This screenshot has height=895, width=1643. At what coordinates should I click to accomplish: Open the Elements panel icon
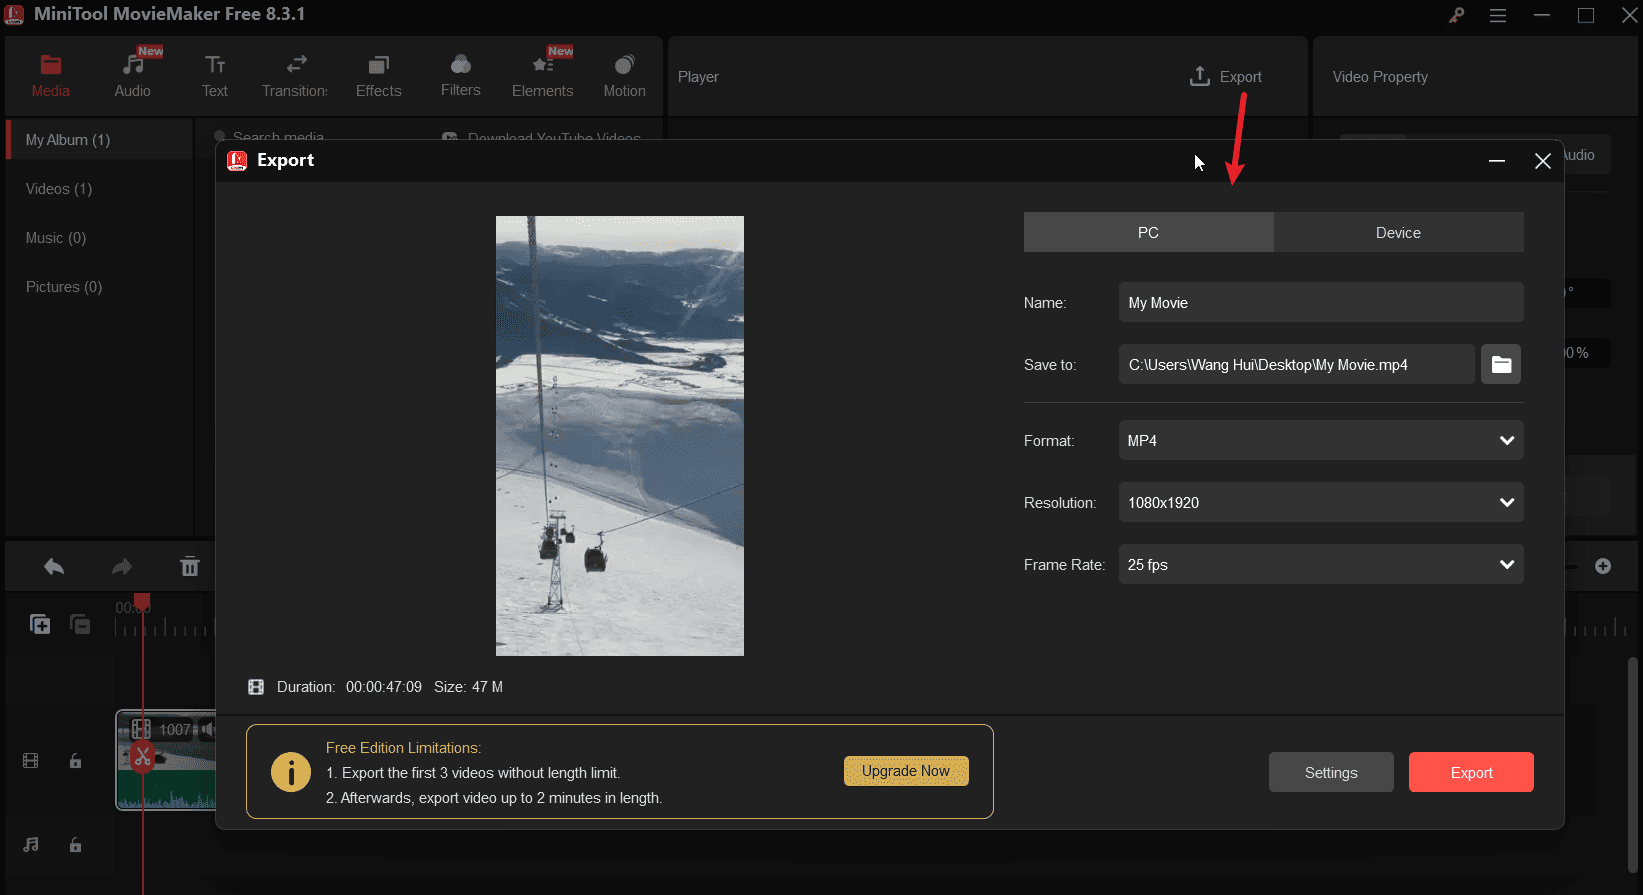[x=542, y=66]
